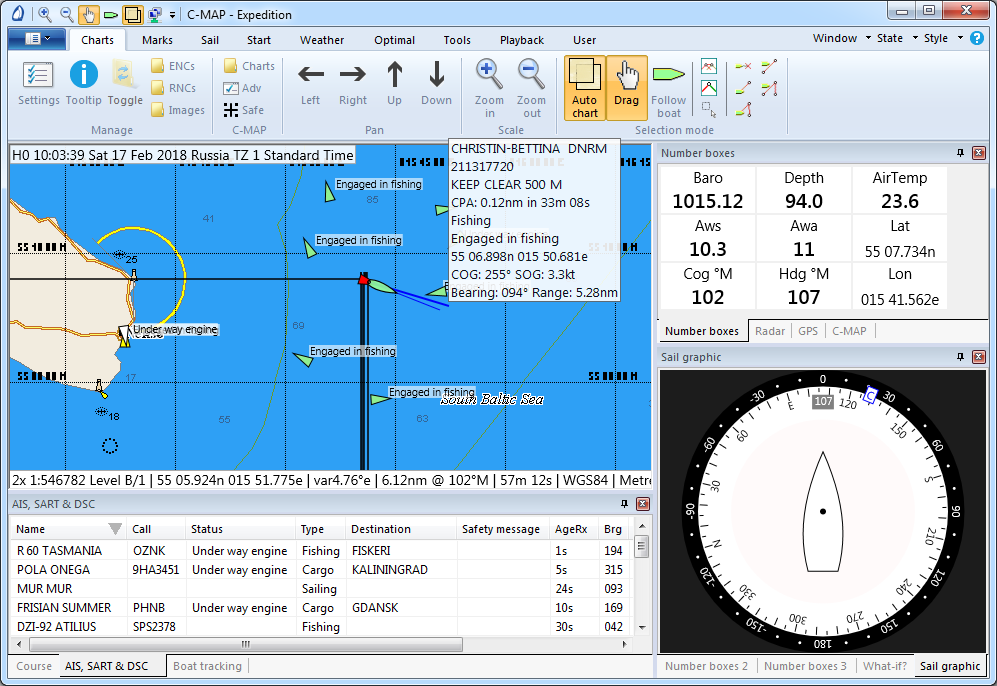Open the blue help question mark
The height and width of the screenshot is (686, 997).
pos(977,38)
